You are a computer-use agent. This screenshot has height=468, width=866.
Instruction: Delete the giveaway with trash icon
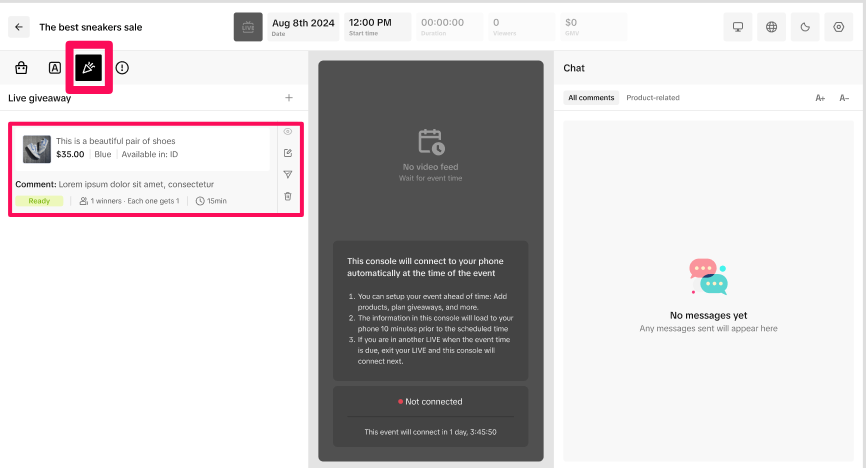click(x=288, y=196)
